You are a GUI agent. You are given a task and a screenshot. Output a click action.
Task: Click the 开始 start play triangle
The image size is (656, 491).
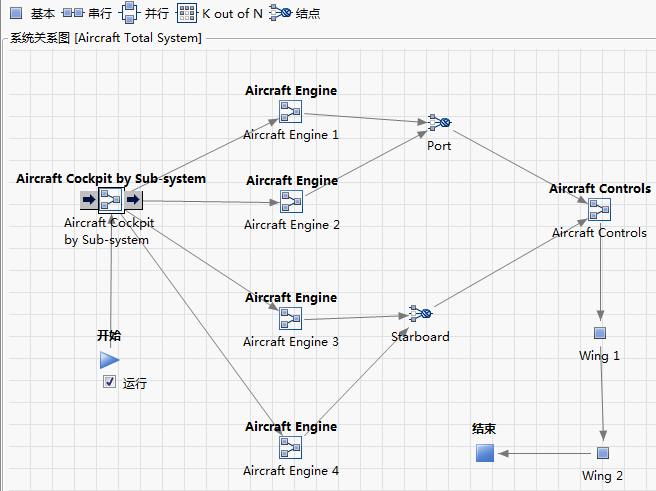pos(109,360)
